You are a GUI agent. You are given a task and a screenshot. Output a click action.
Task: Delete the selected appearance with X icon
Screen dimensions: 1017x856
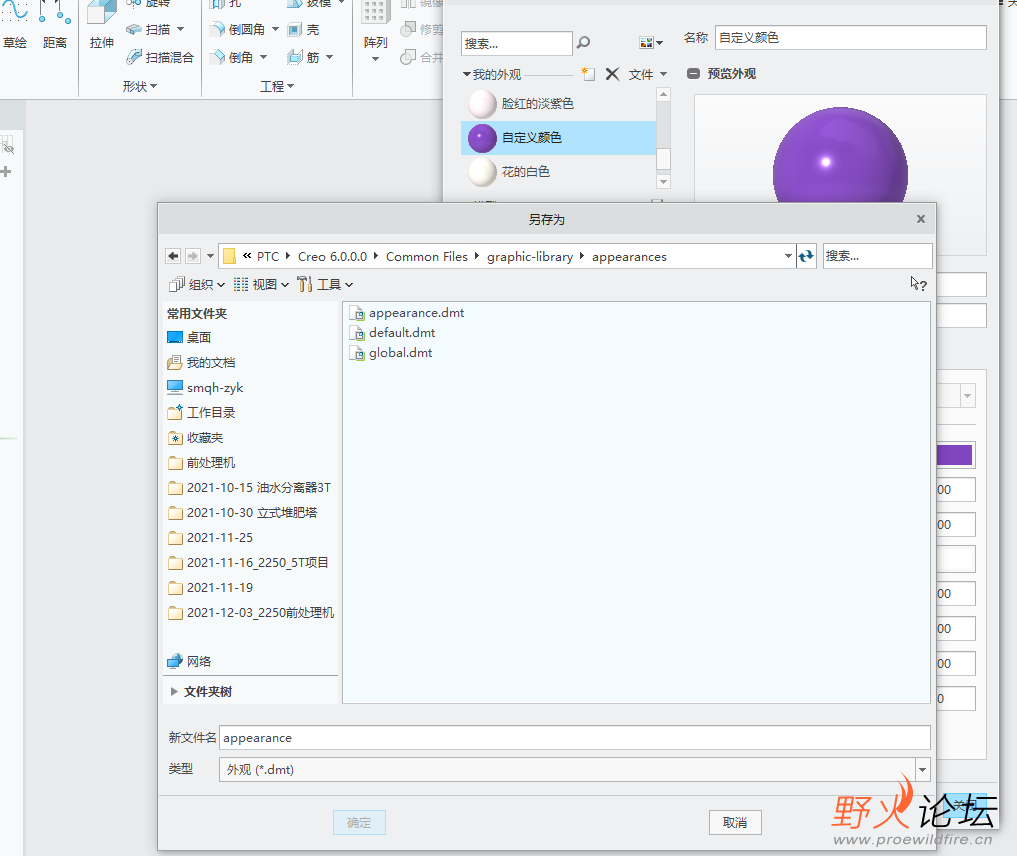[x=612, y=74]
